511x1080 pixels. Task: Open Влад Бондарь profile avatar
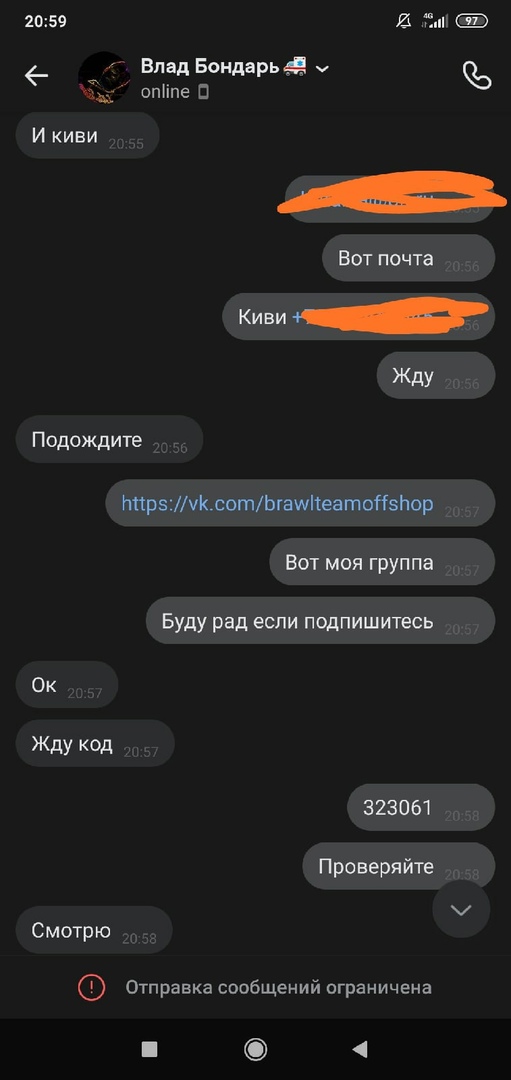104,77
